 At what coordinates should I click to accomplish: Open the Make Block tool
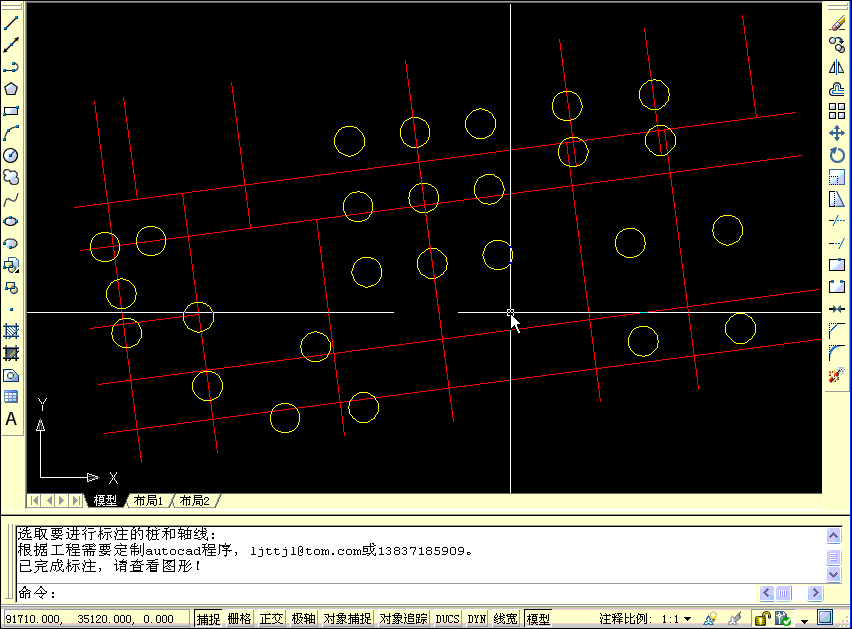point(11,287)
